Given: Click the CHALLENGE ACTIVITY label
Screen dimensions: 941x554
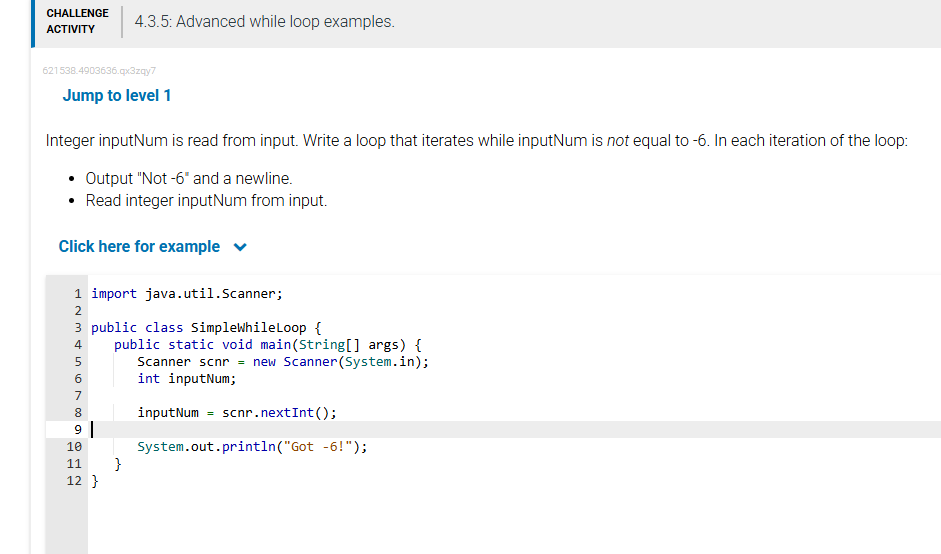Looking at the screenshot, I should 77,21.
